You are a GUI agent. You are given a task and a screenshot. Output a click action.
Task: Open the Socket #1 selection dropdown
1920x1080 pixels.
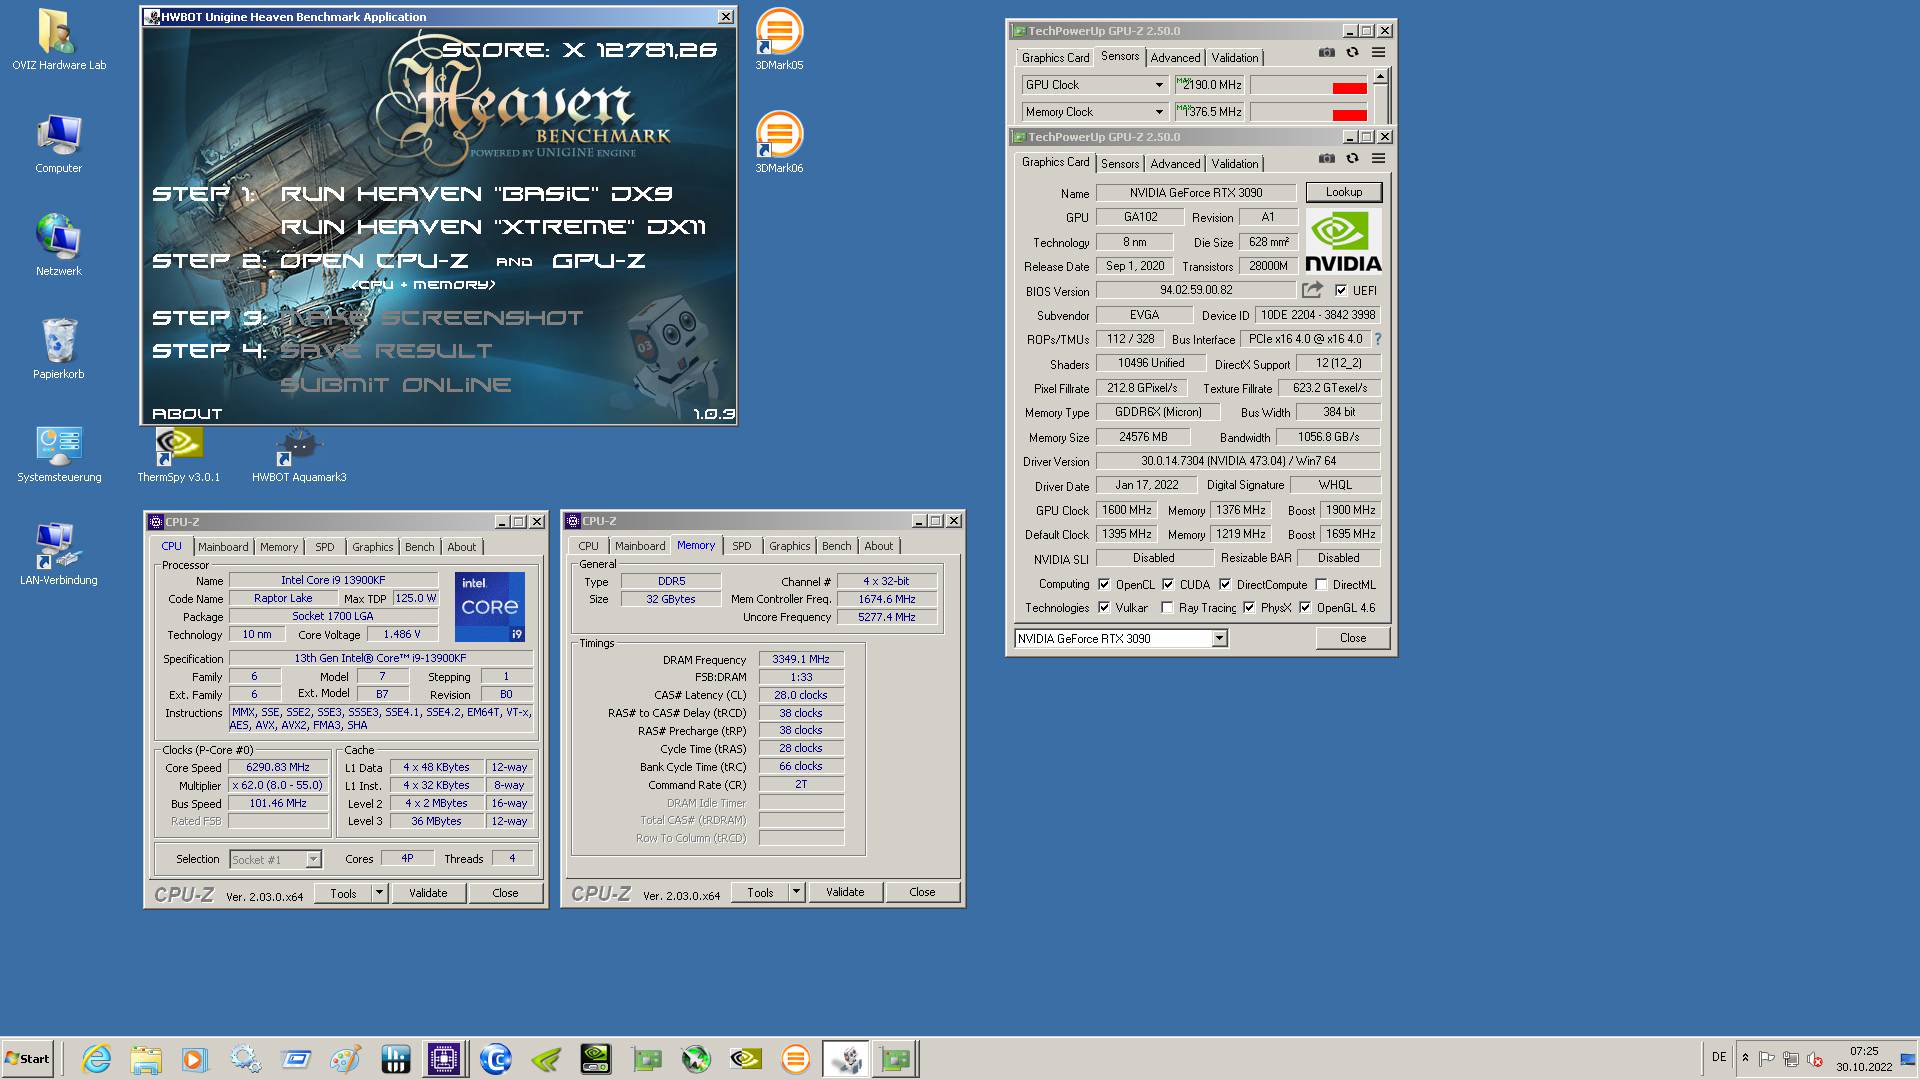[313, 859]
